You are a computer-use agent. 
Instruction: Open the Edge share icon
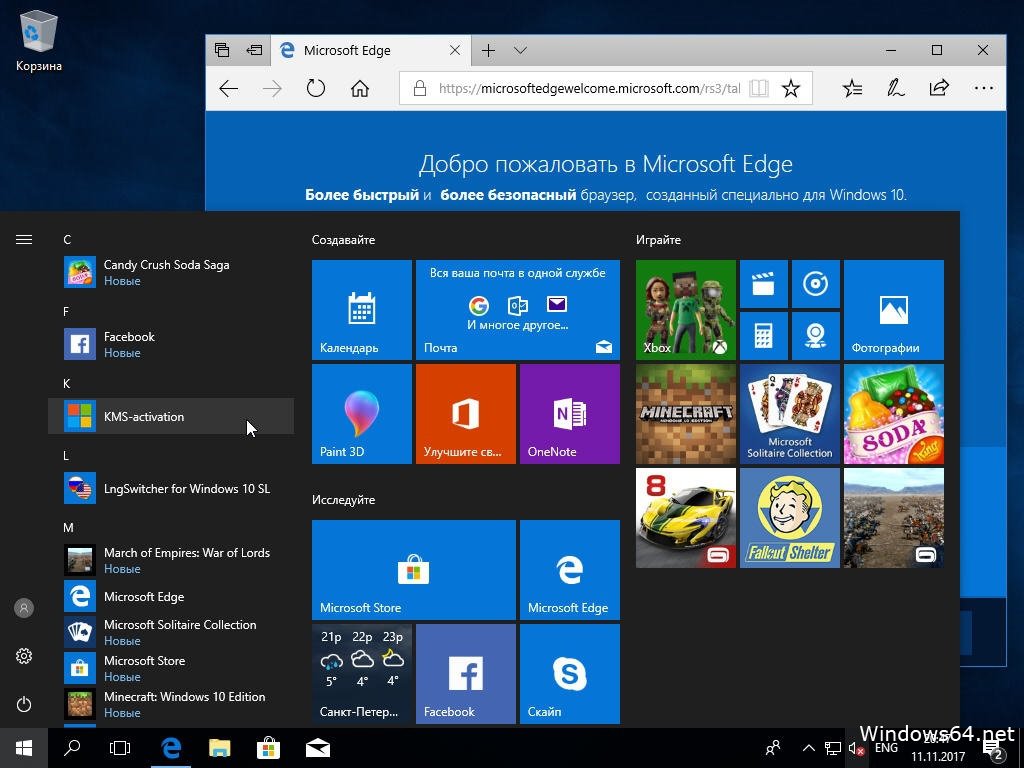pos(939,89)
